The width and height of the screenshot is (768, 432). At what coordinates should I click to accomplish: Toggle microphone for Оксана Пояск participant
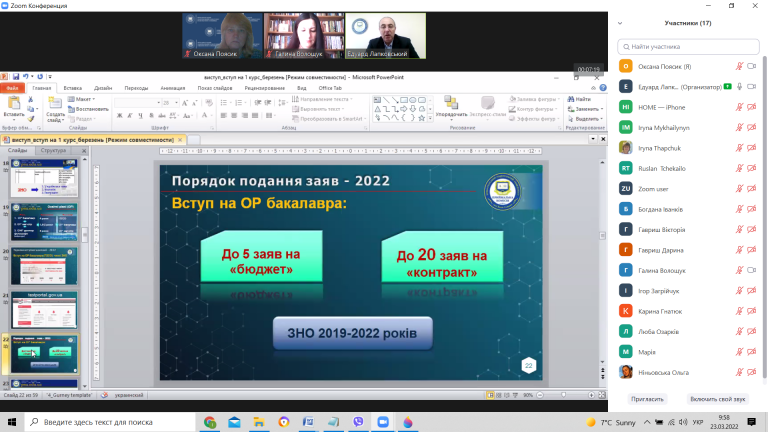coord(739,66)
